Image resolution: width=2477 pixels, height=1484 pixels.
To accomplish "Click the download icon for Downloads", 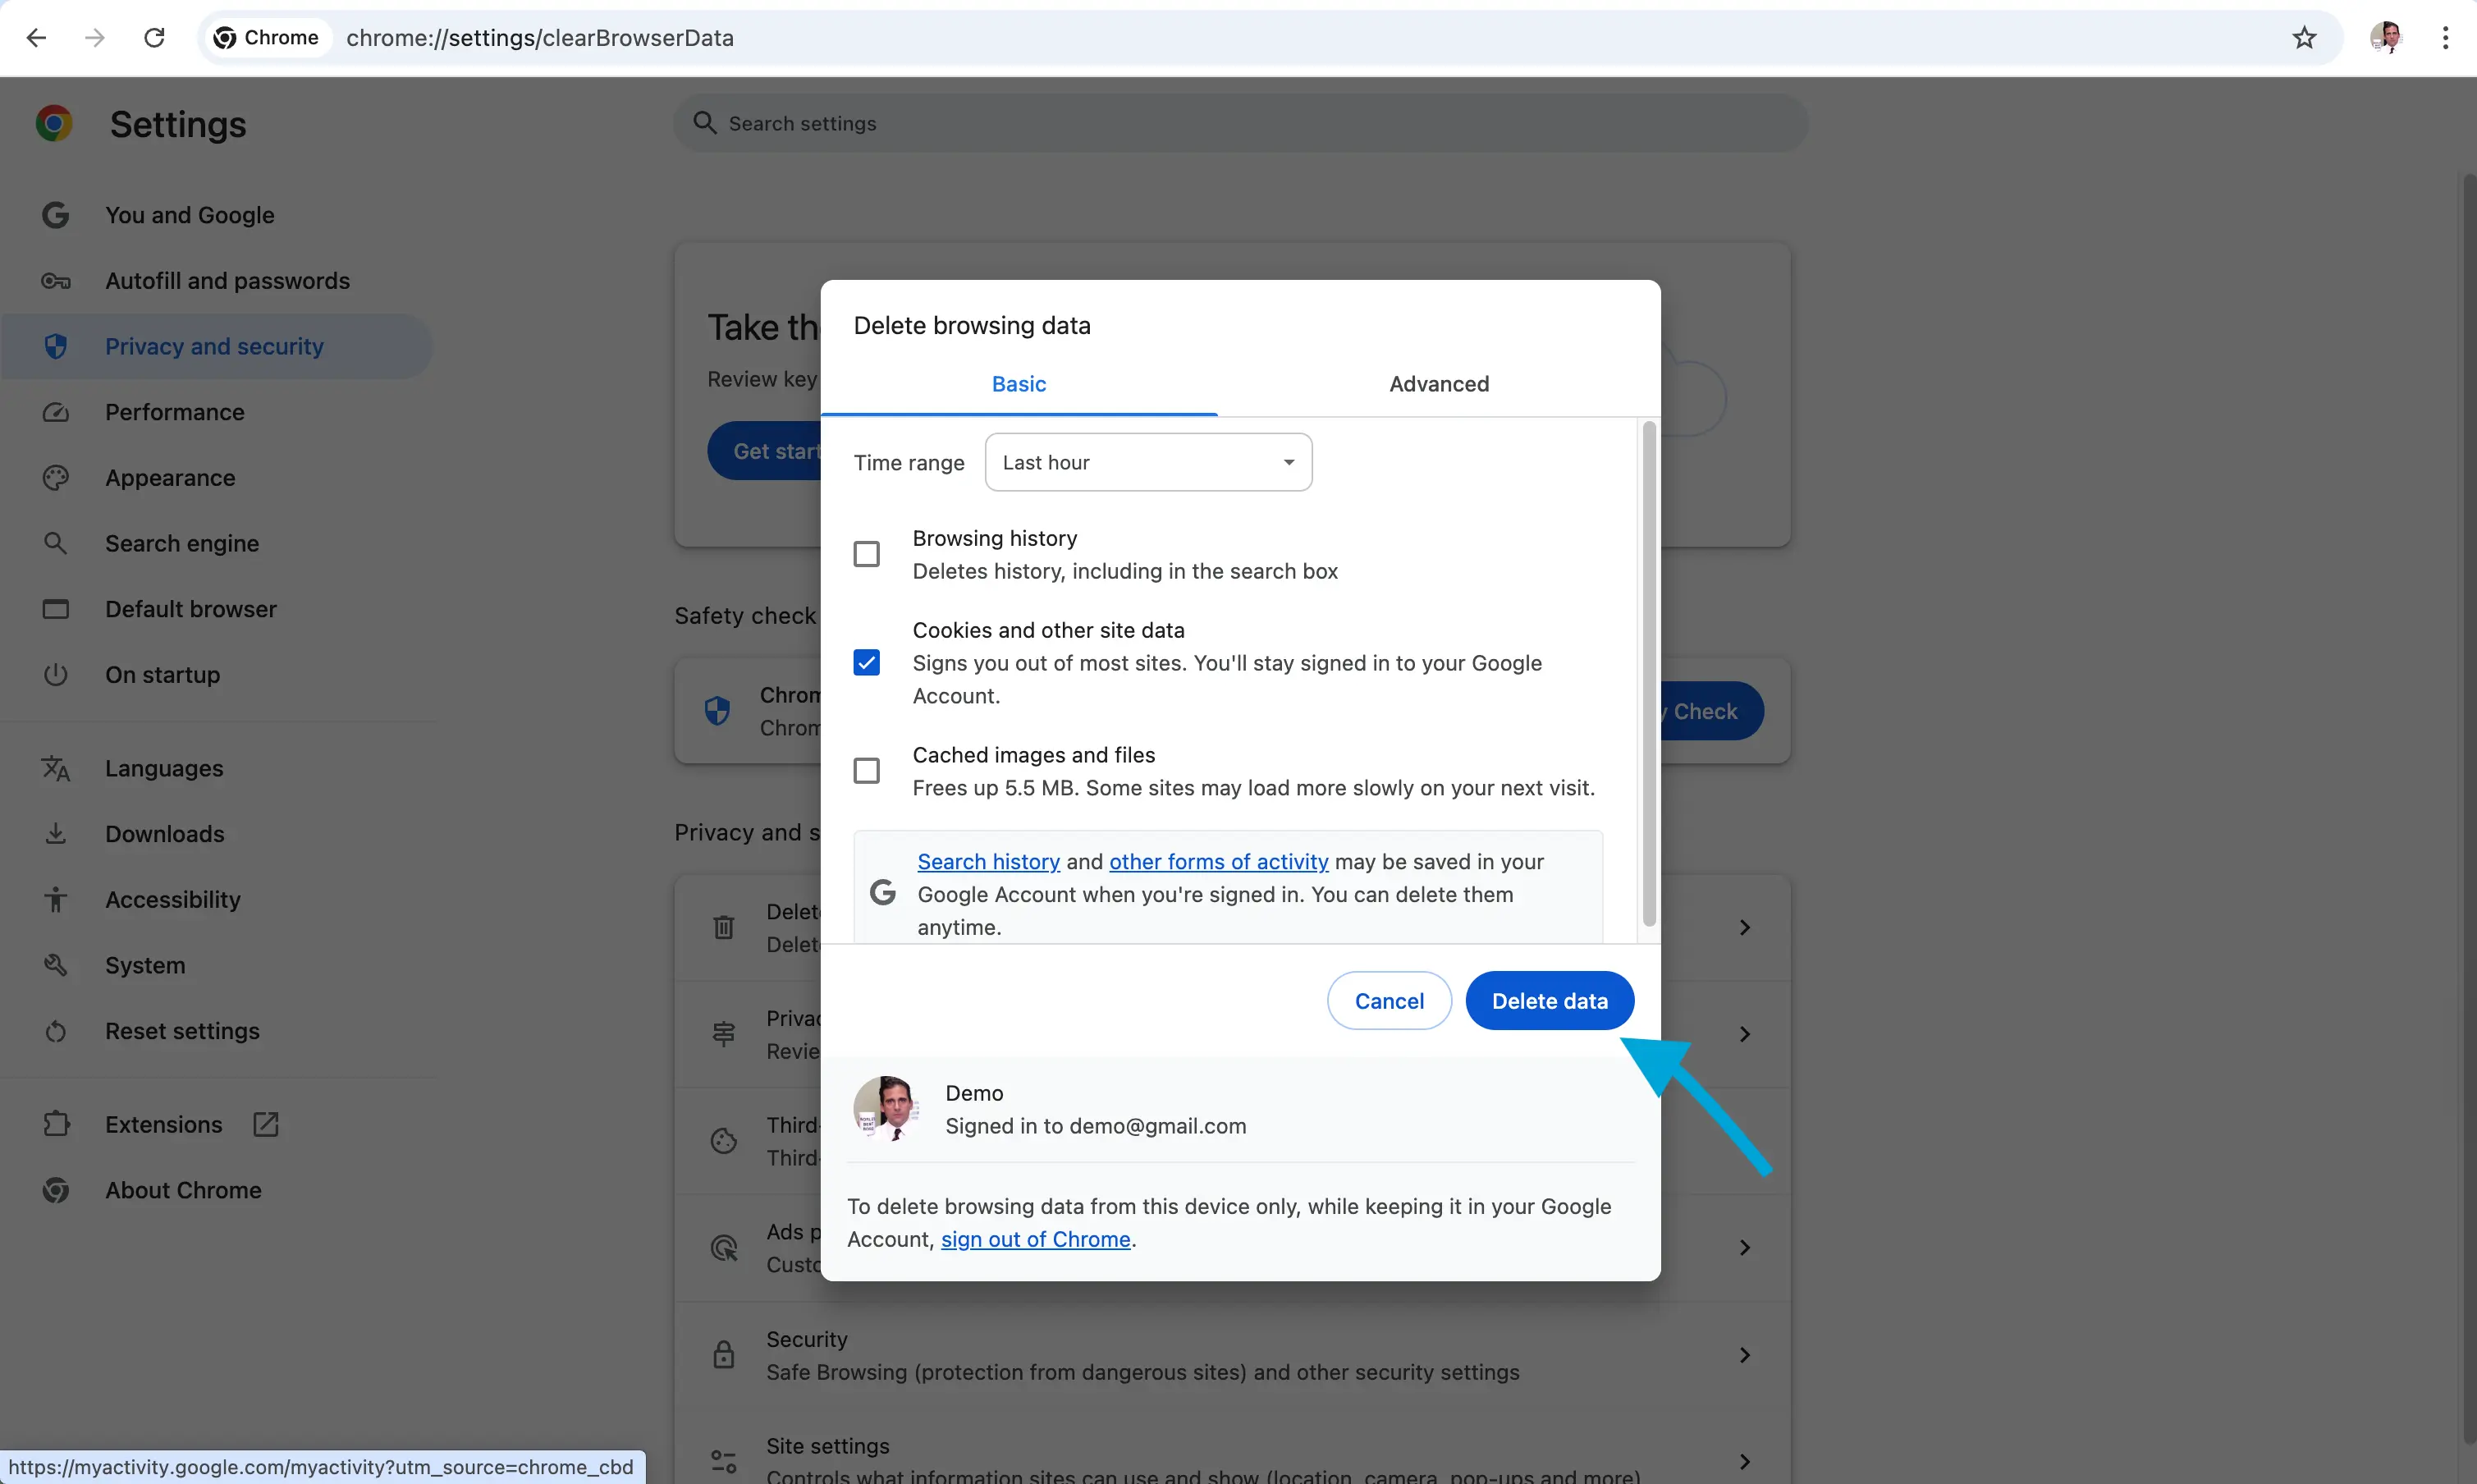I will pos(56,834).
